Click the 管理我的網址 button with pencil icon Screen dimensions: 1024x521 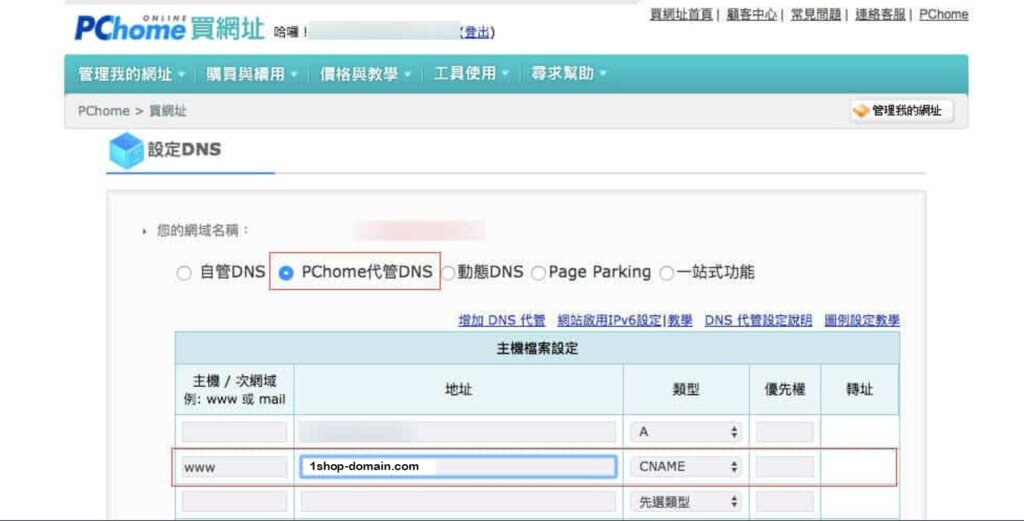pos(901,111)
